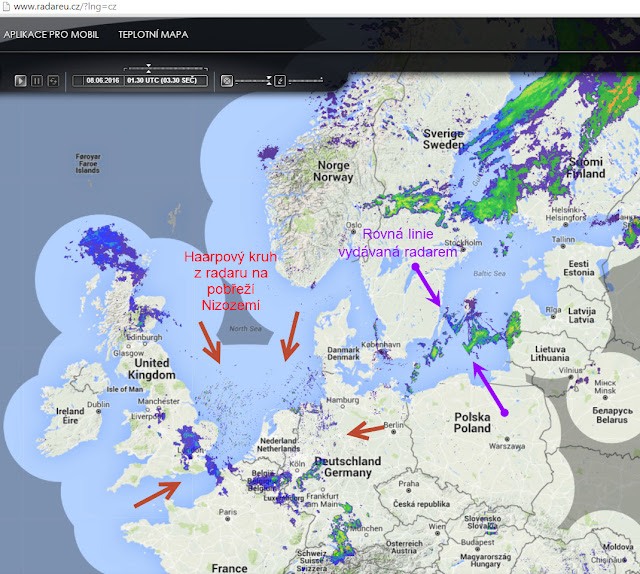Click the Dublin city marker
This screenshot has width=640, height=574.
(x=98, y=412)
